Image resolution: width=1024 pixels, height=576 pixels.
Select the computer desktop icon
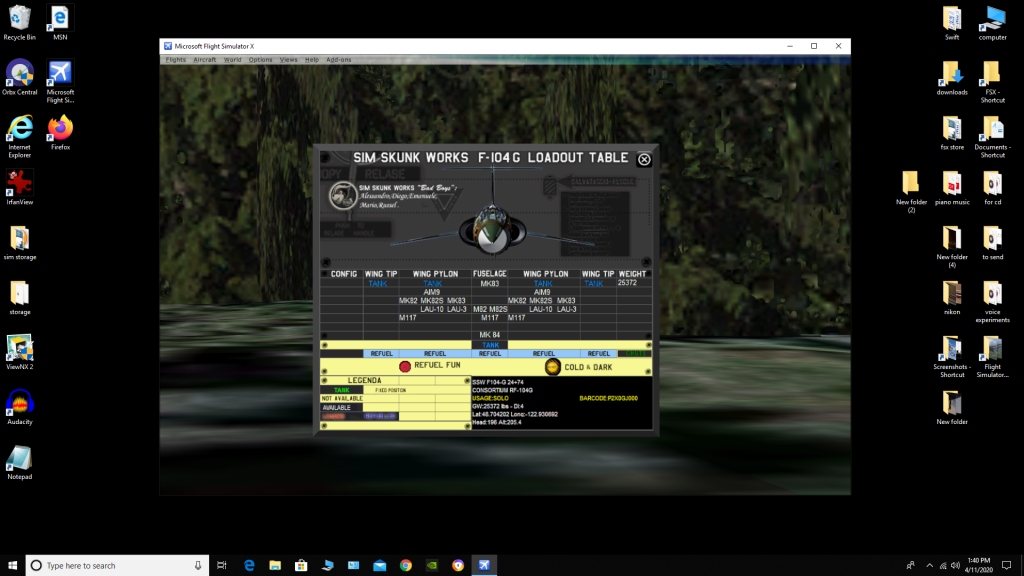tap(993, 23)
